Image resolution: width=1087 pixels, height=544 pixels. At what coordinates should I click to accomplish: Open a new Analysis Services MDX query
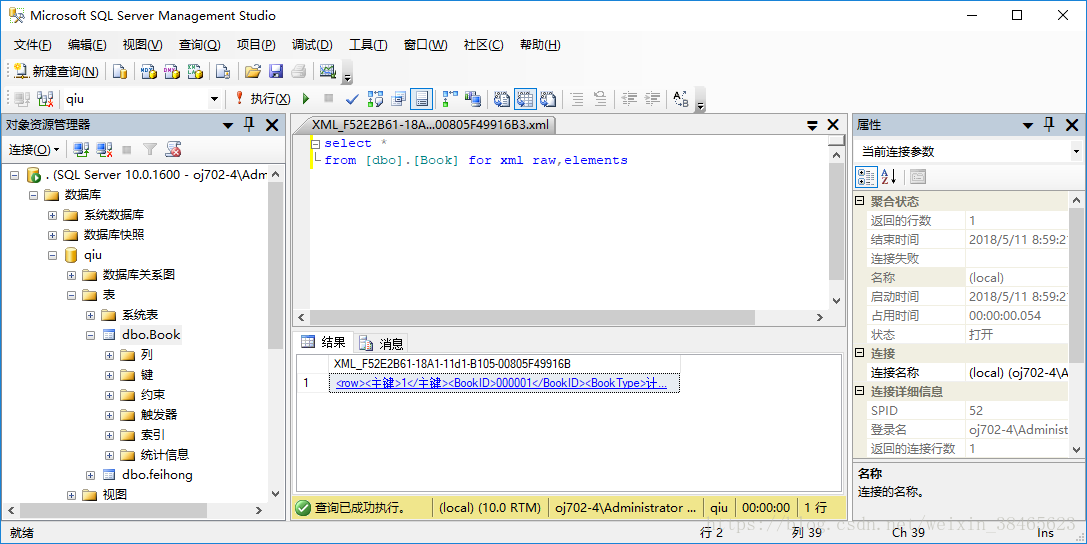[149, 71]
